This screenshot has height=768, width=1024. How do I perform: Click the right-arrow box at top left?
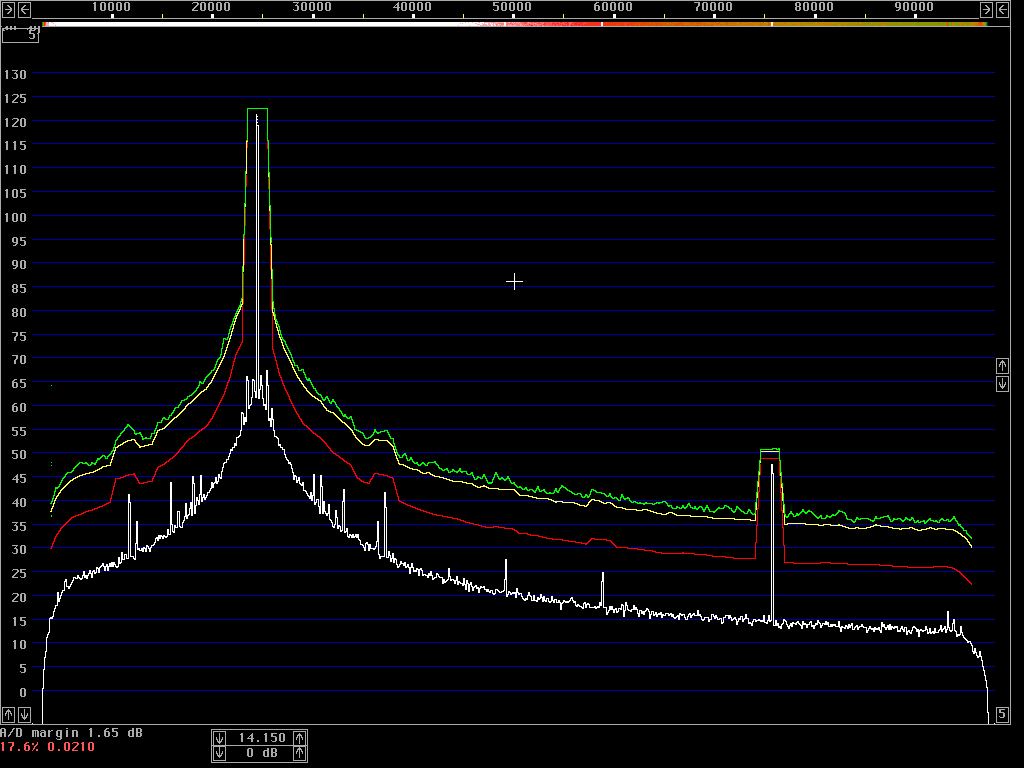[x=8, y=9]
